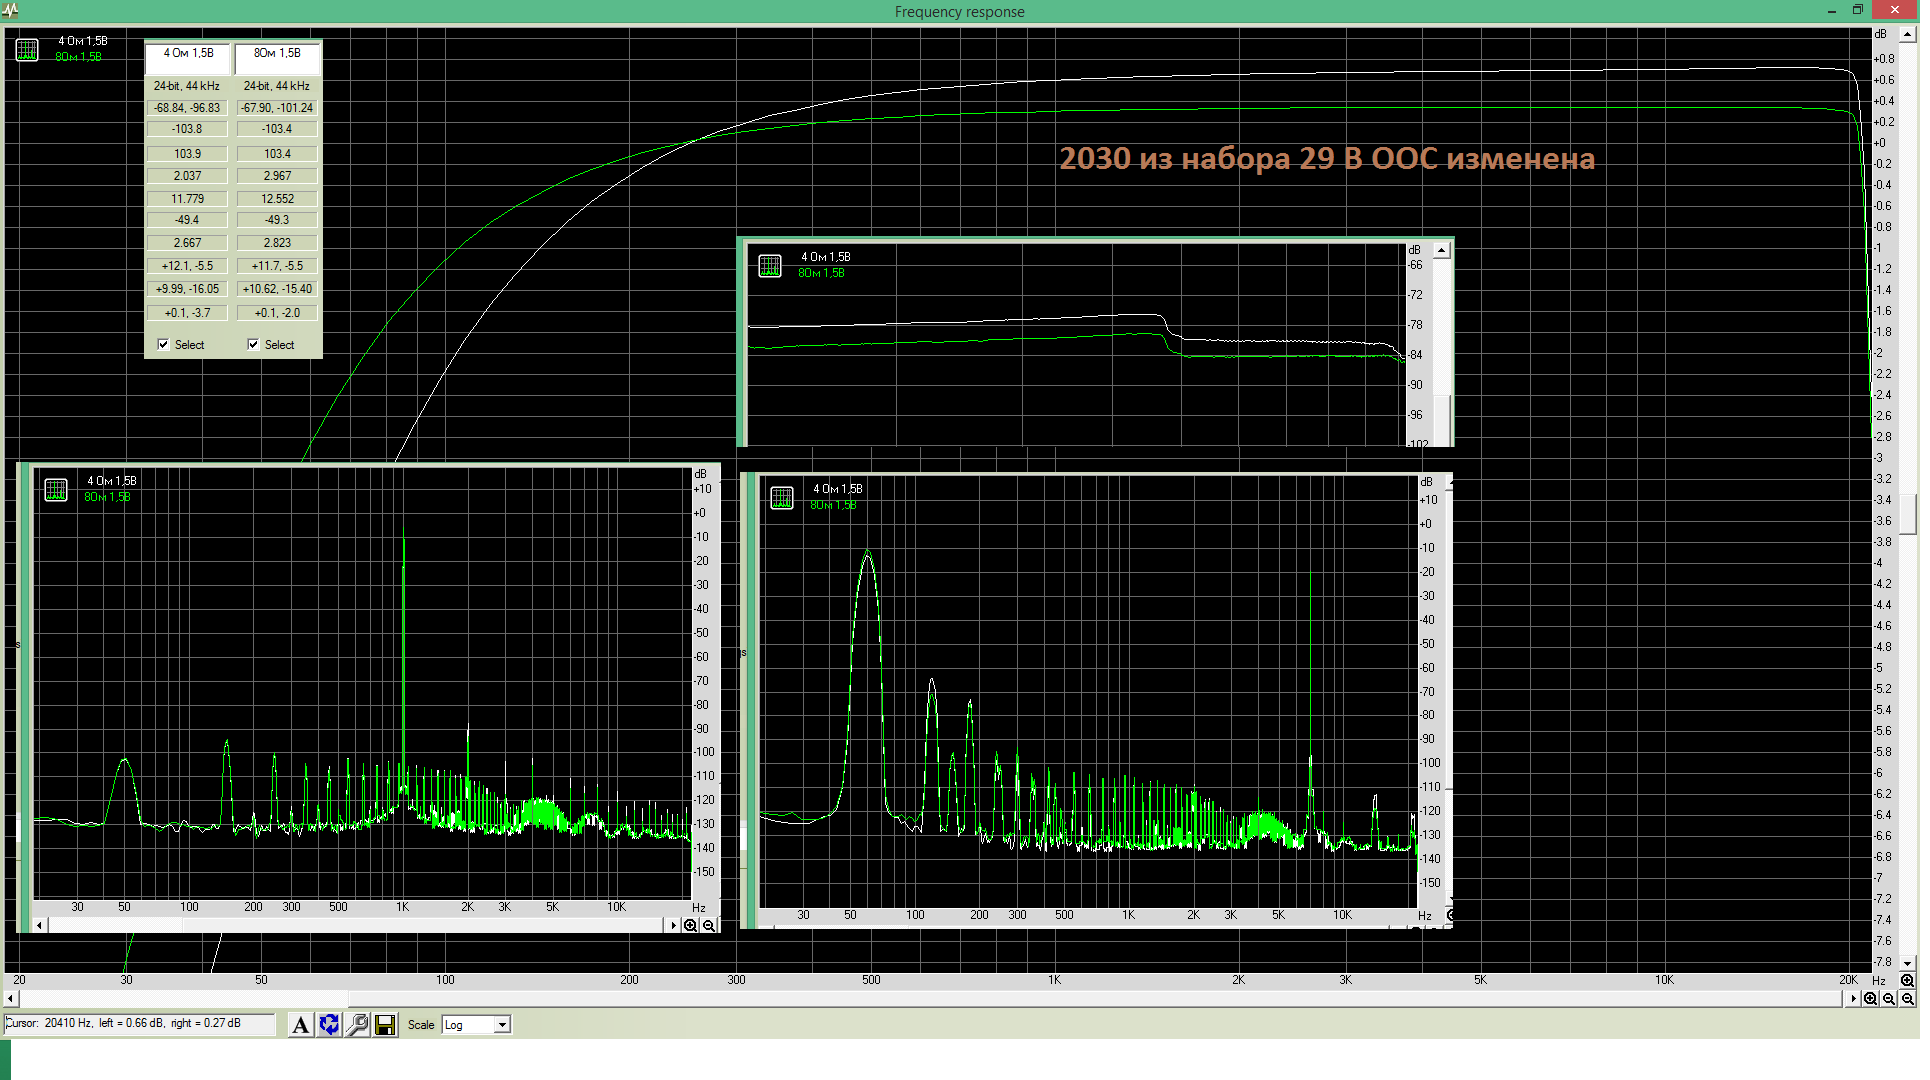Click the vertical zoom-out magnifier at bottom-right corner
The height and width of the screenshot is (1080, 1930).
click(1907, 999)
